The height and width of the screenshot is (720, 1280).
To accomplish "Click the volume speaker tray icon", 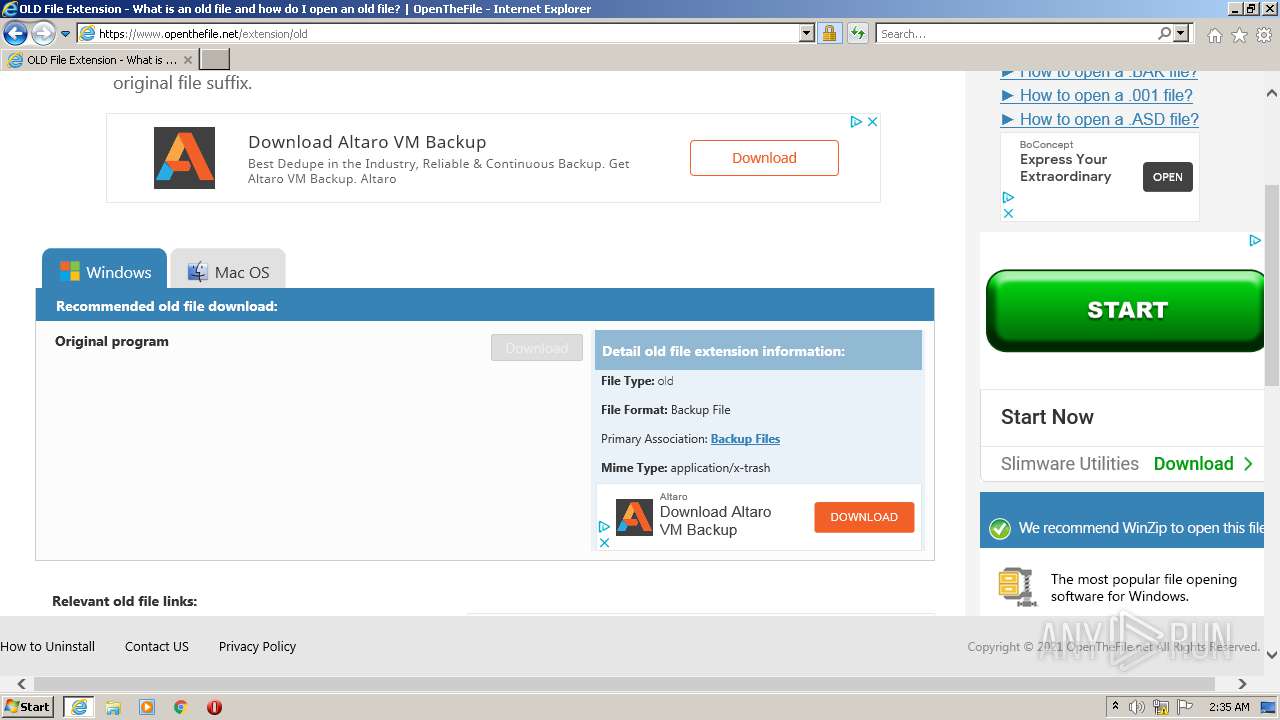I will [1137, 707].
